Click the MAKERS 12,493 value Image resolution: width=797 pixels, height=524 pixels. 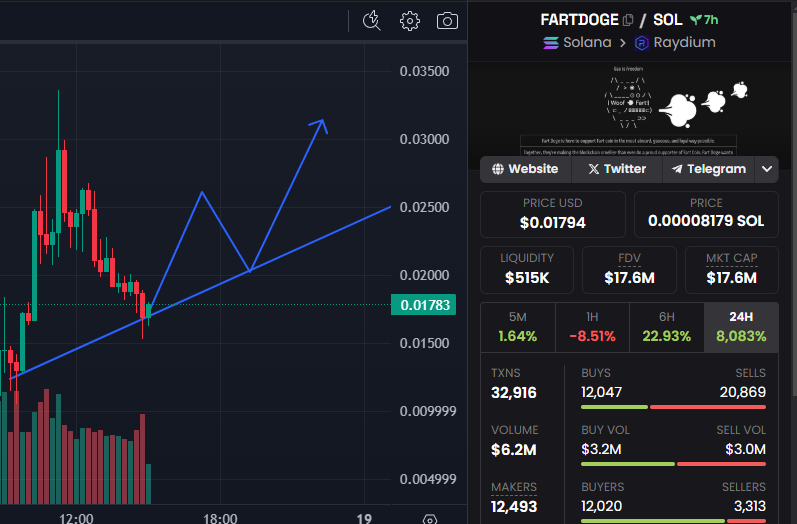click(514, 506)
